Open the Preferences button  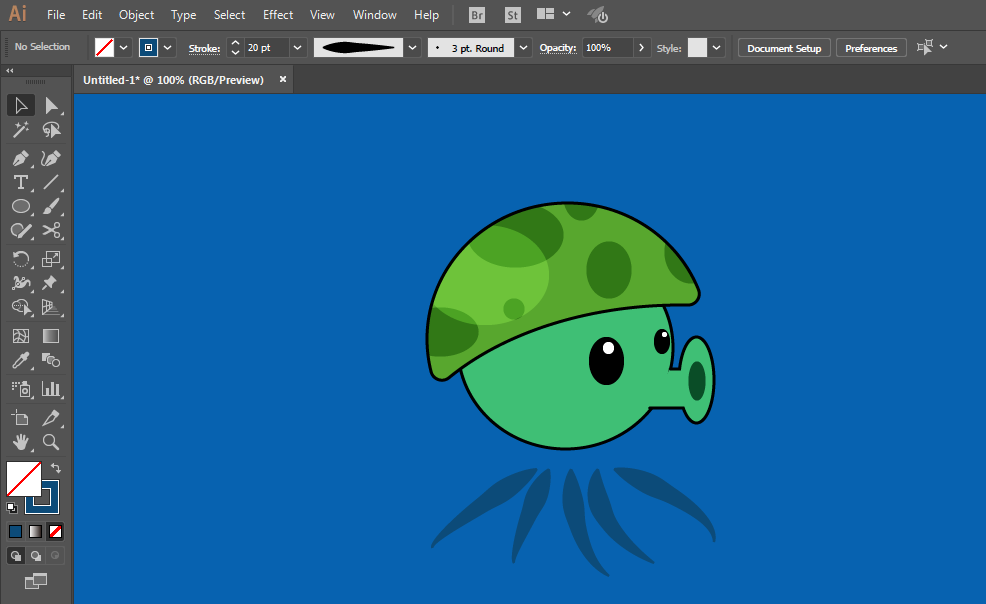pos(871,48)
